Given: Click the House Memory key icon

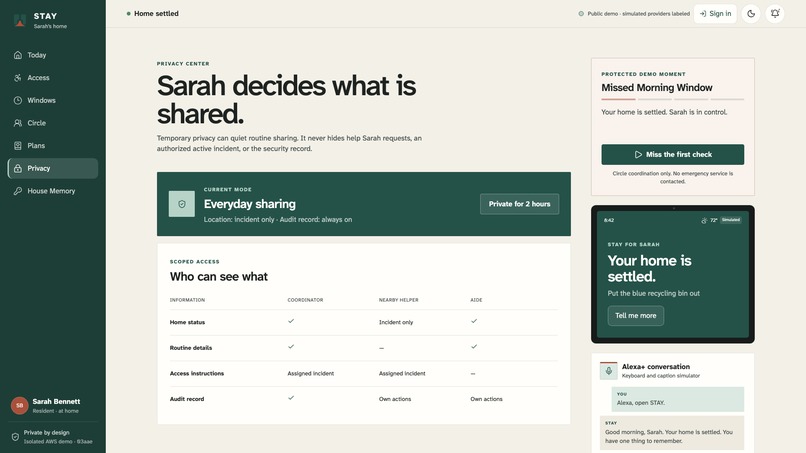Looking at the screenshot, I should pos(18,191).
